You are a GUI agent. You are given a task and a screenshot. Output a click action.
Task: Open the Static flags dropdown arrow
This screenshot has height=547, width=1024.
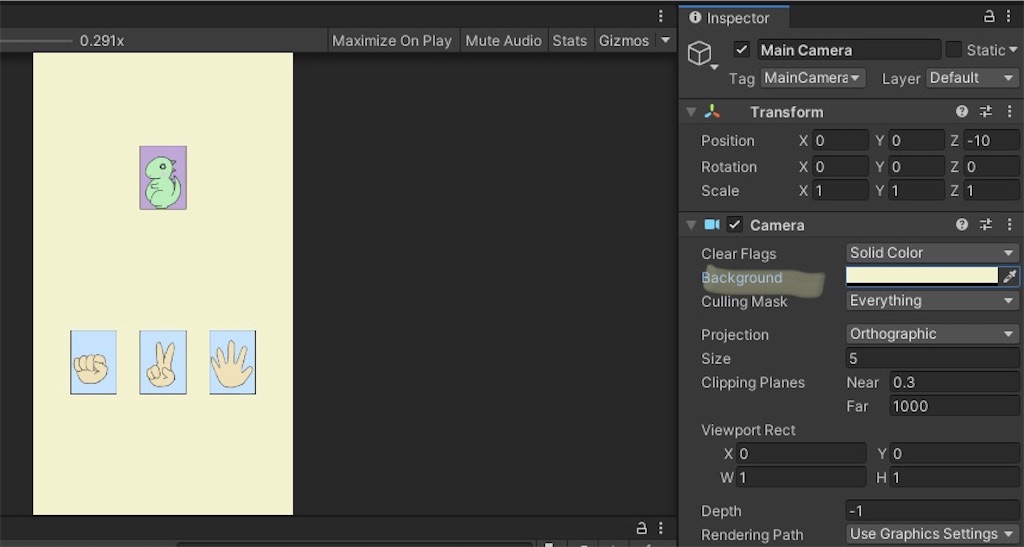tap(1013, 50)
